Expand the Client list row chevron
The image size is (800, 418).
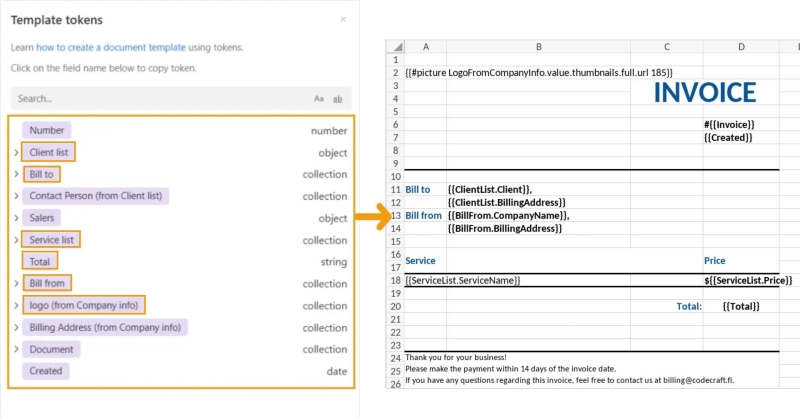(x=16, y=152)
